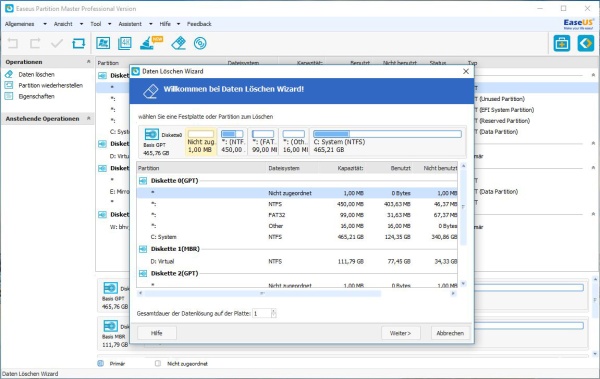
Task: Click the Undo arrow in the toolbar
Action: (13, 43)
